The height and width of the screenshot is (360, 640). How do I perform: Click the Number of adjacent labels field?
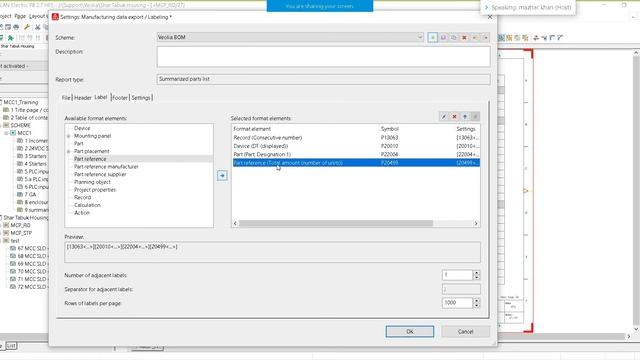457,275
